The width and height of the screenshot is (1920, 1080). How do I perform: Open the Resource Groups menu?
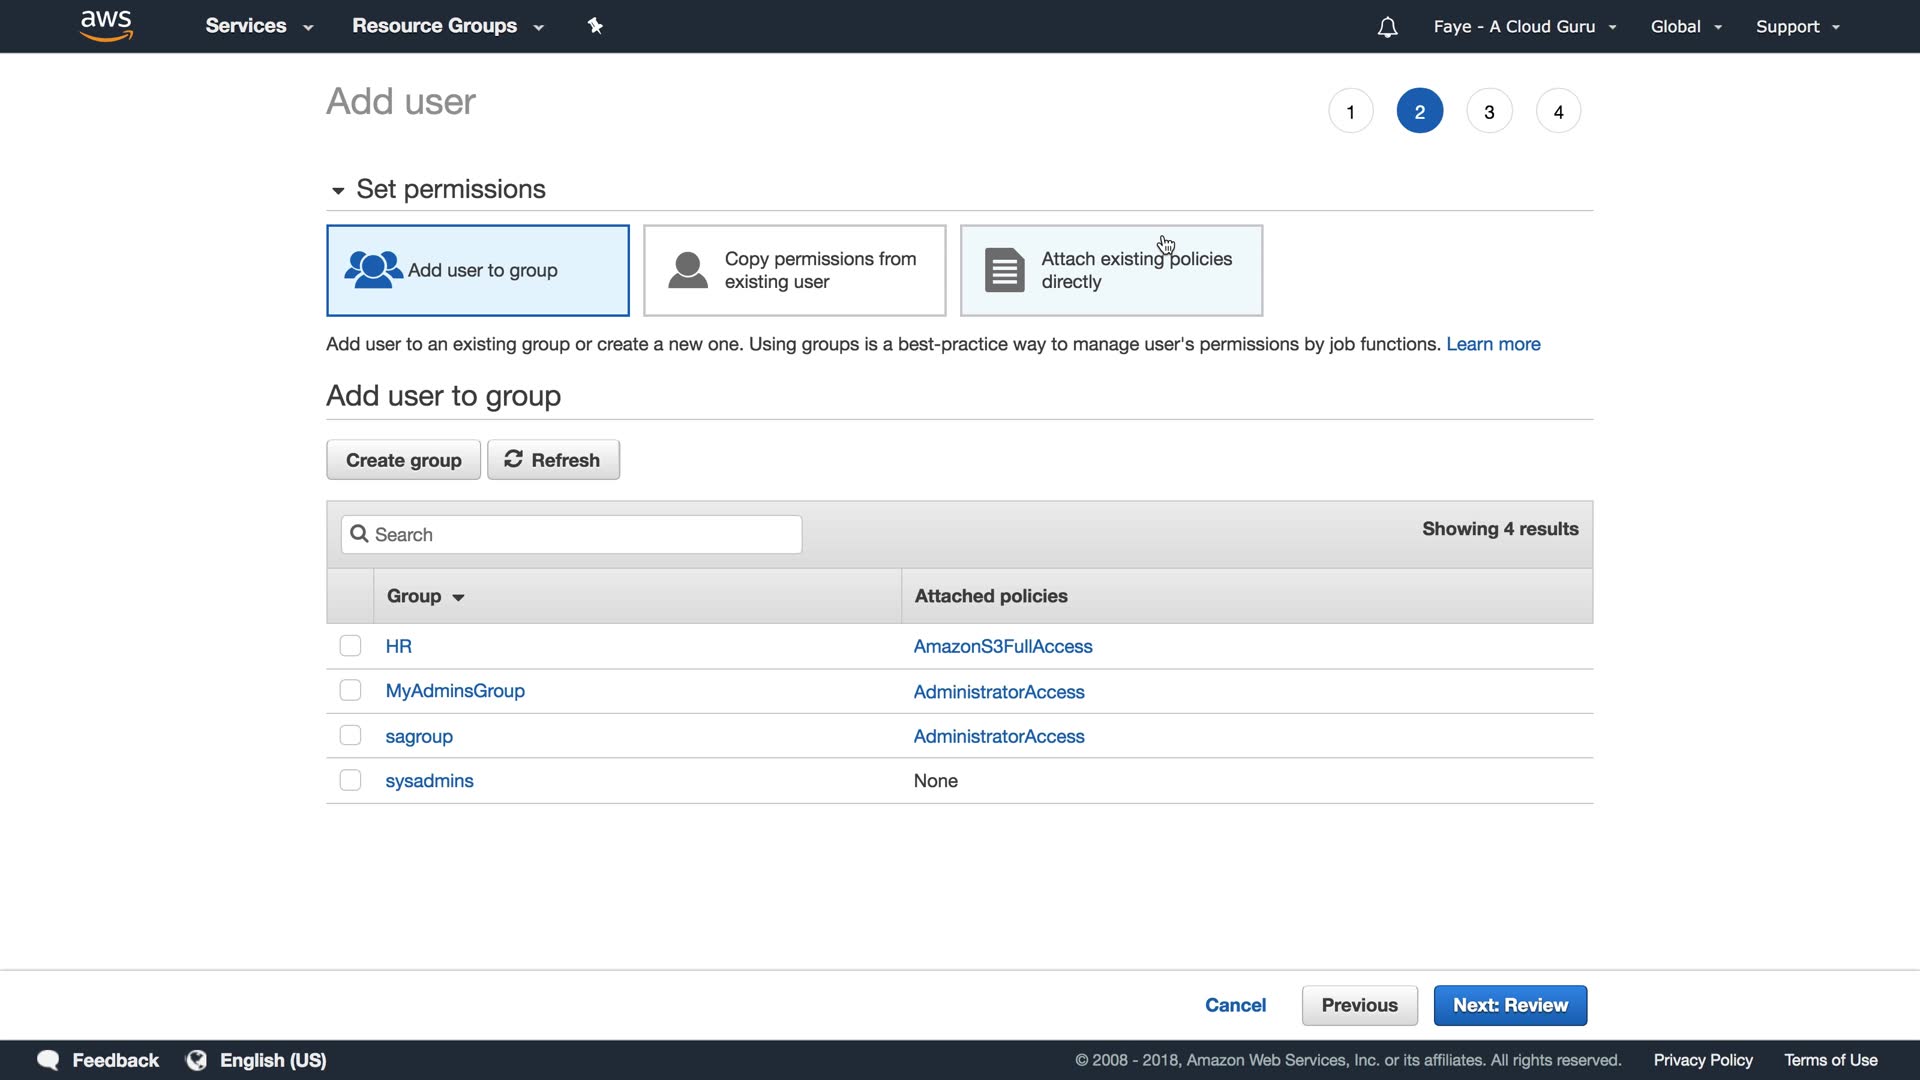447,26
